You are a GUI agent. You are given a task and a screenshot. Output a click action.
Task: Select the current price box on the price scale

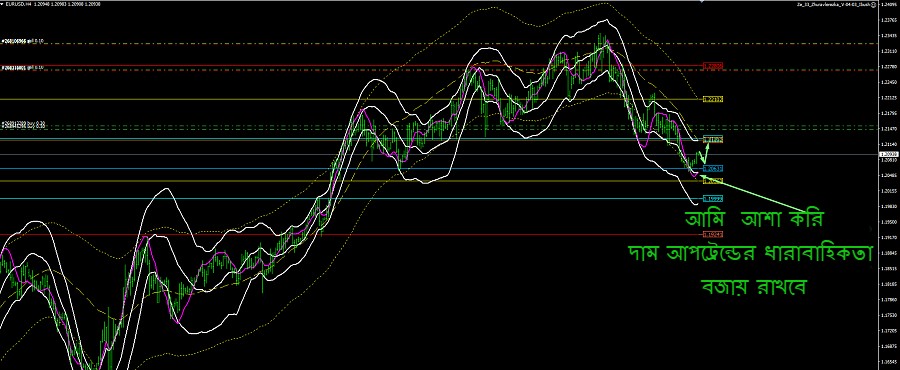pos(889,154)
